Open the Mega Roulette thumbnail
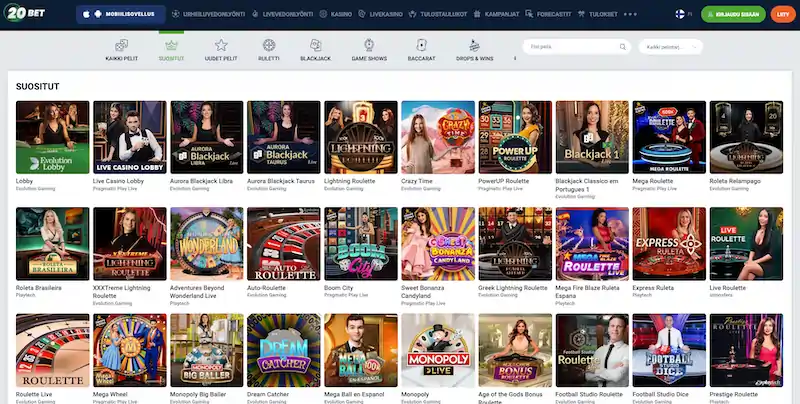 [x=669, y=137]
